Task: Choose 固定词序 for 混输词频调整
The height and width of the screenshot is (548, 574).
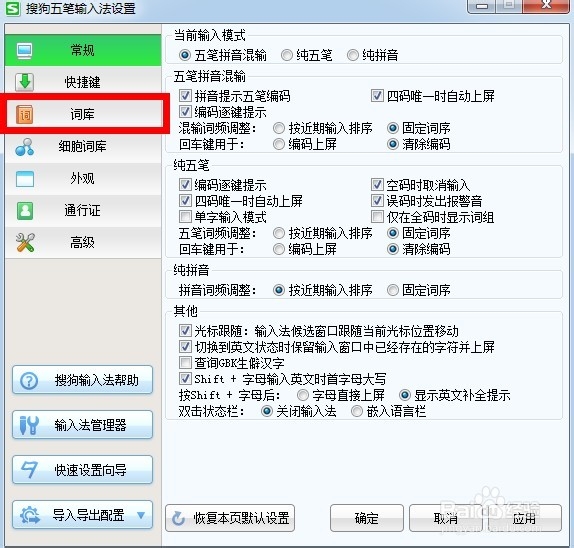Action: coord(393,128)
